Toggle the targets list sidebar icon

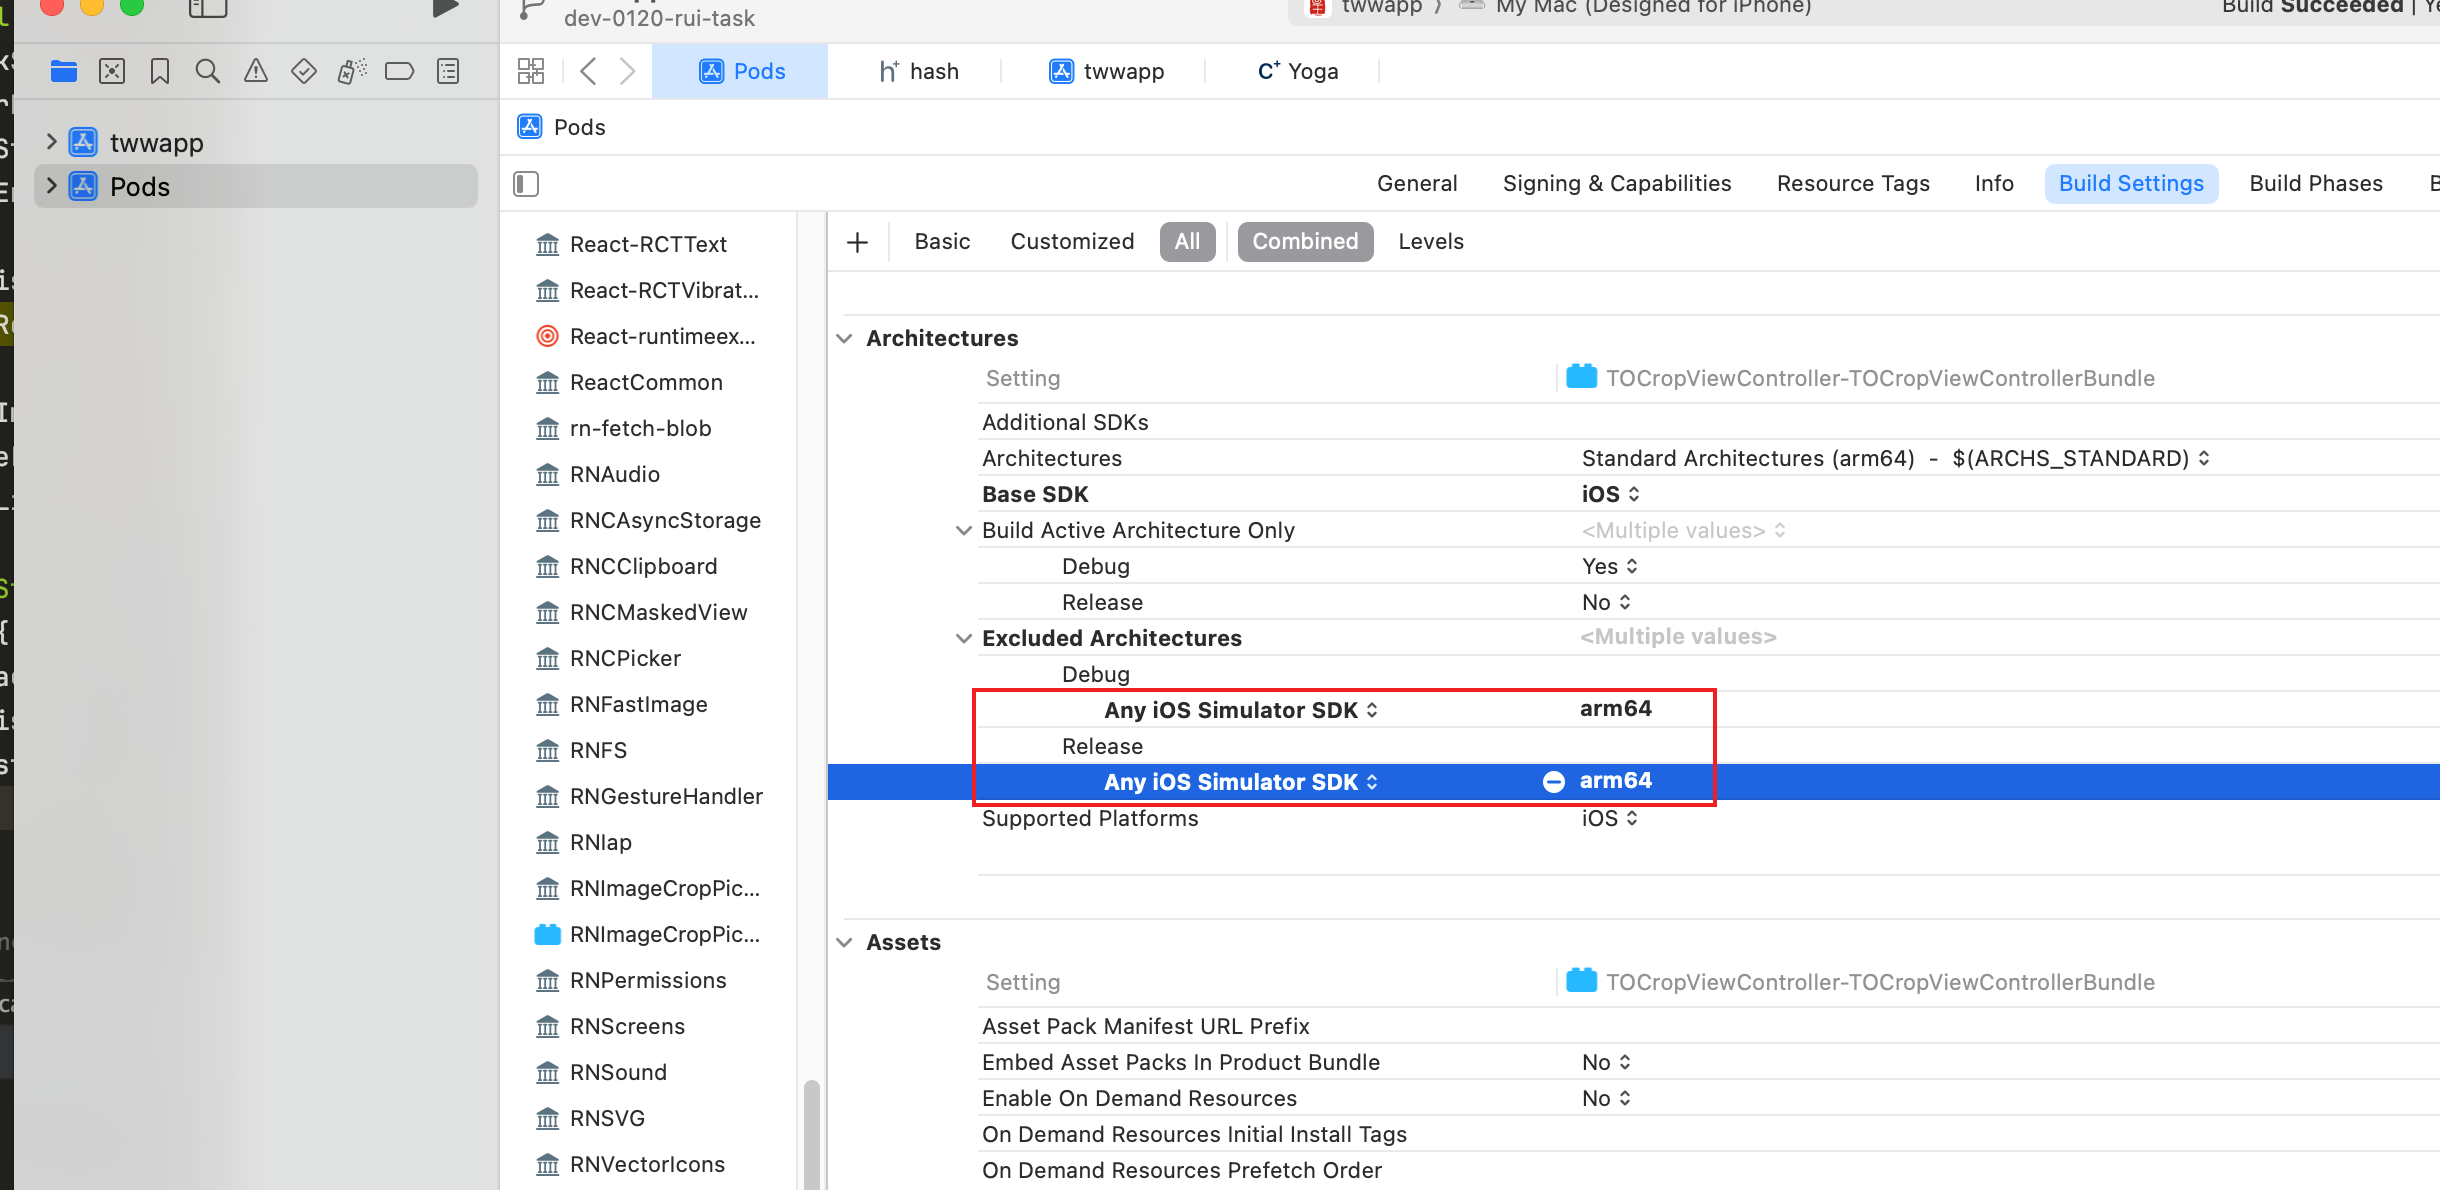coord(526,184)
